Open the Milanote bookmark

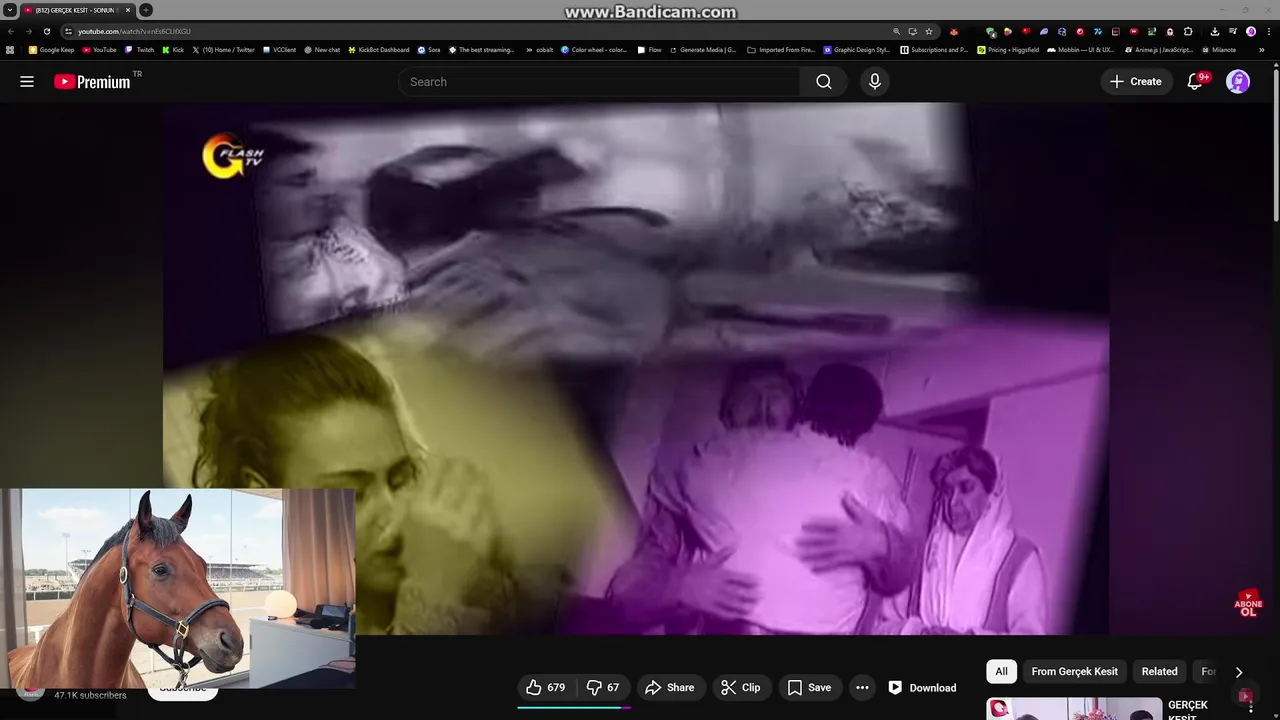(1219, 49)
